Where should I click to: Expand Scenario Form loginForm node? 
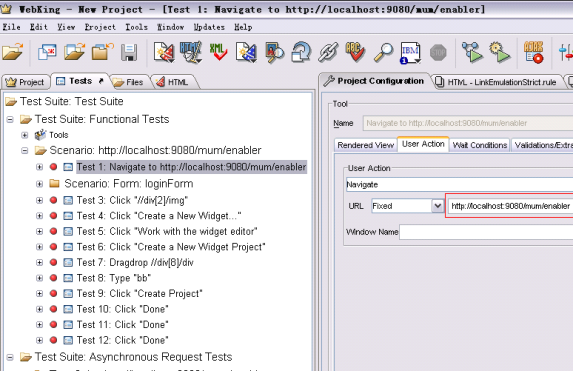pos(39,183)
